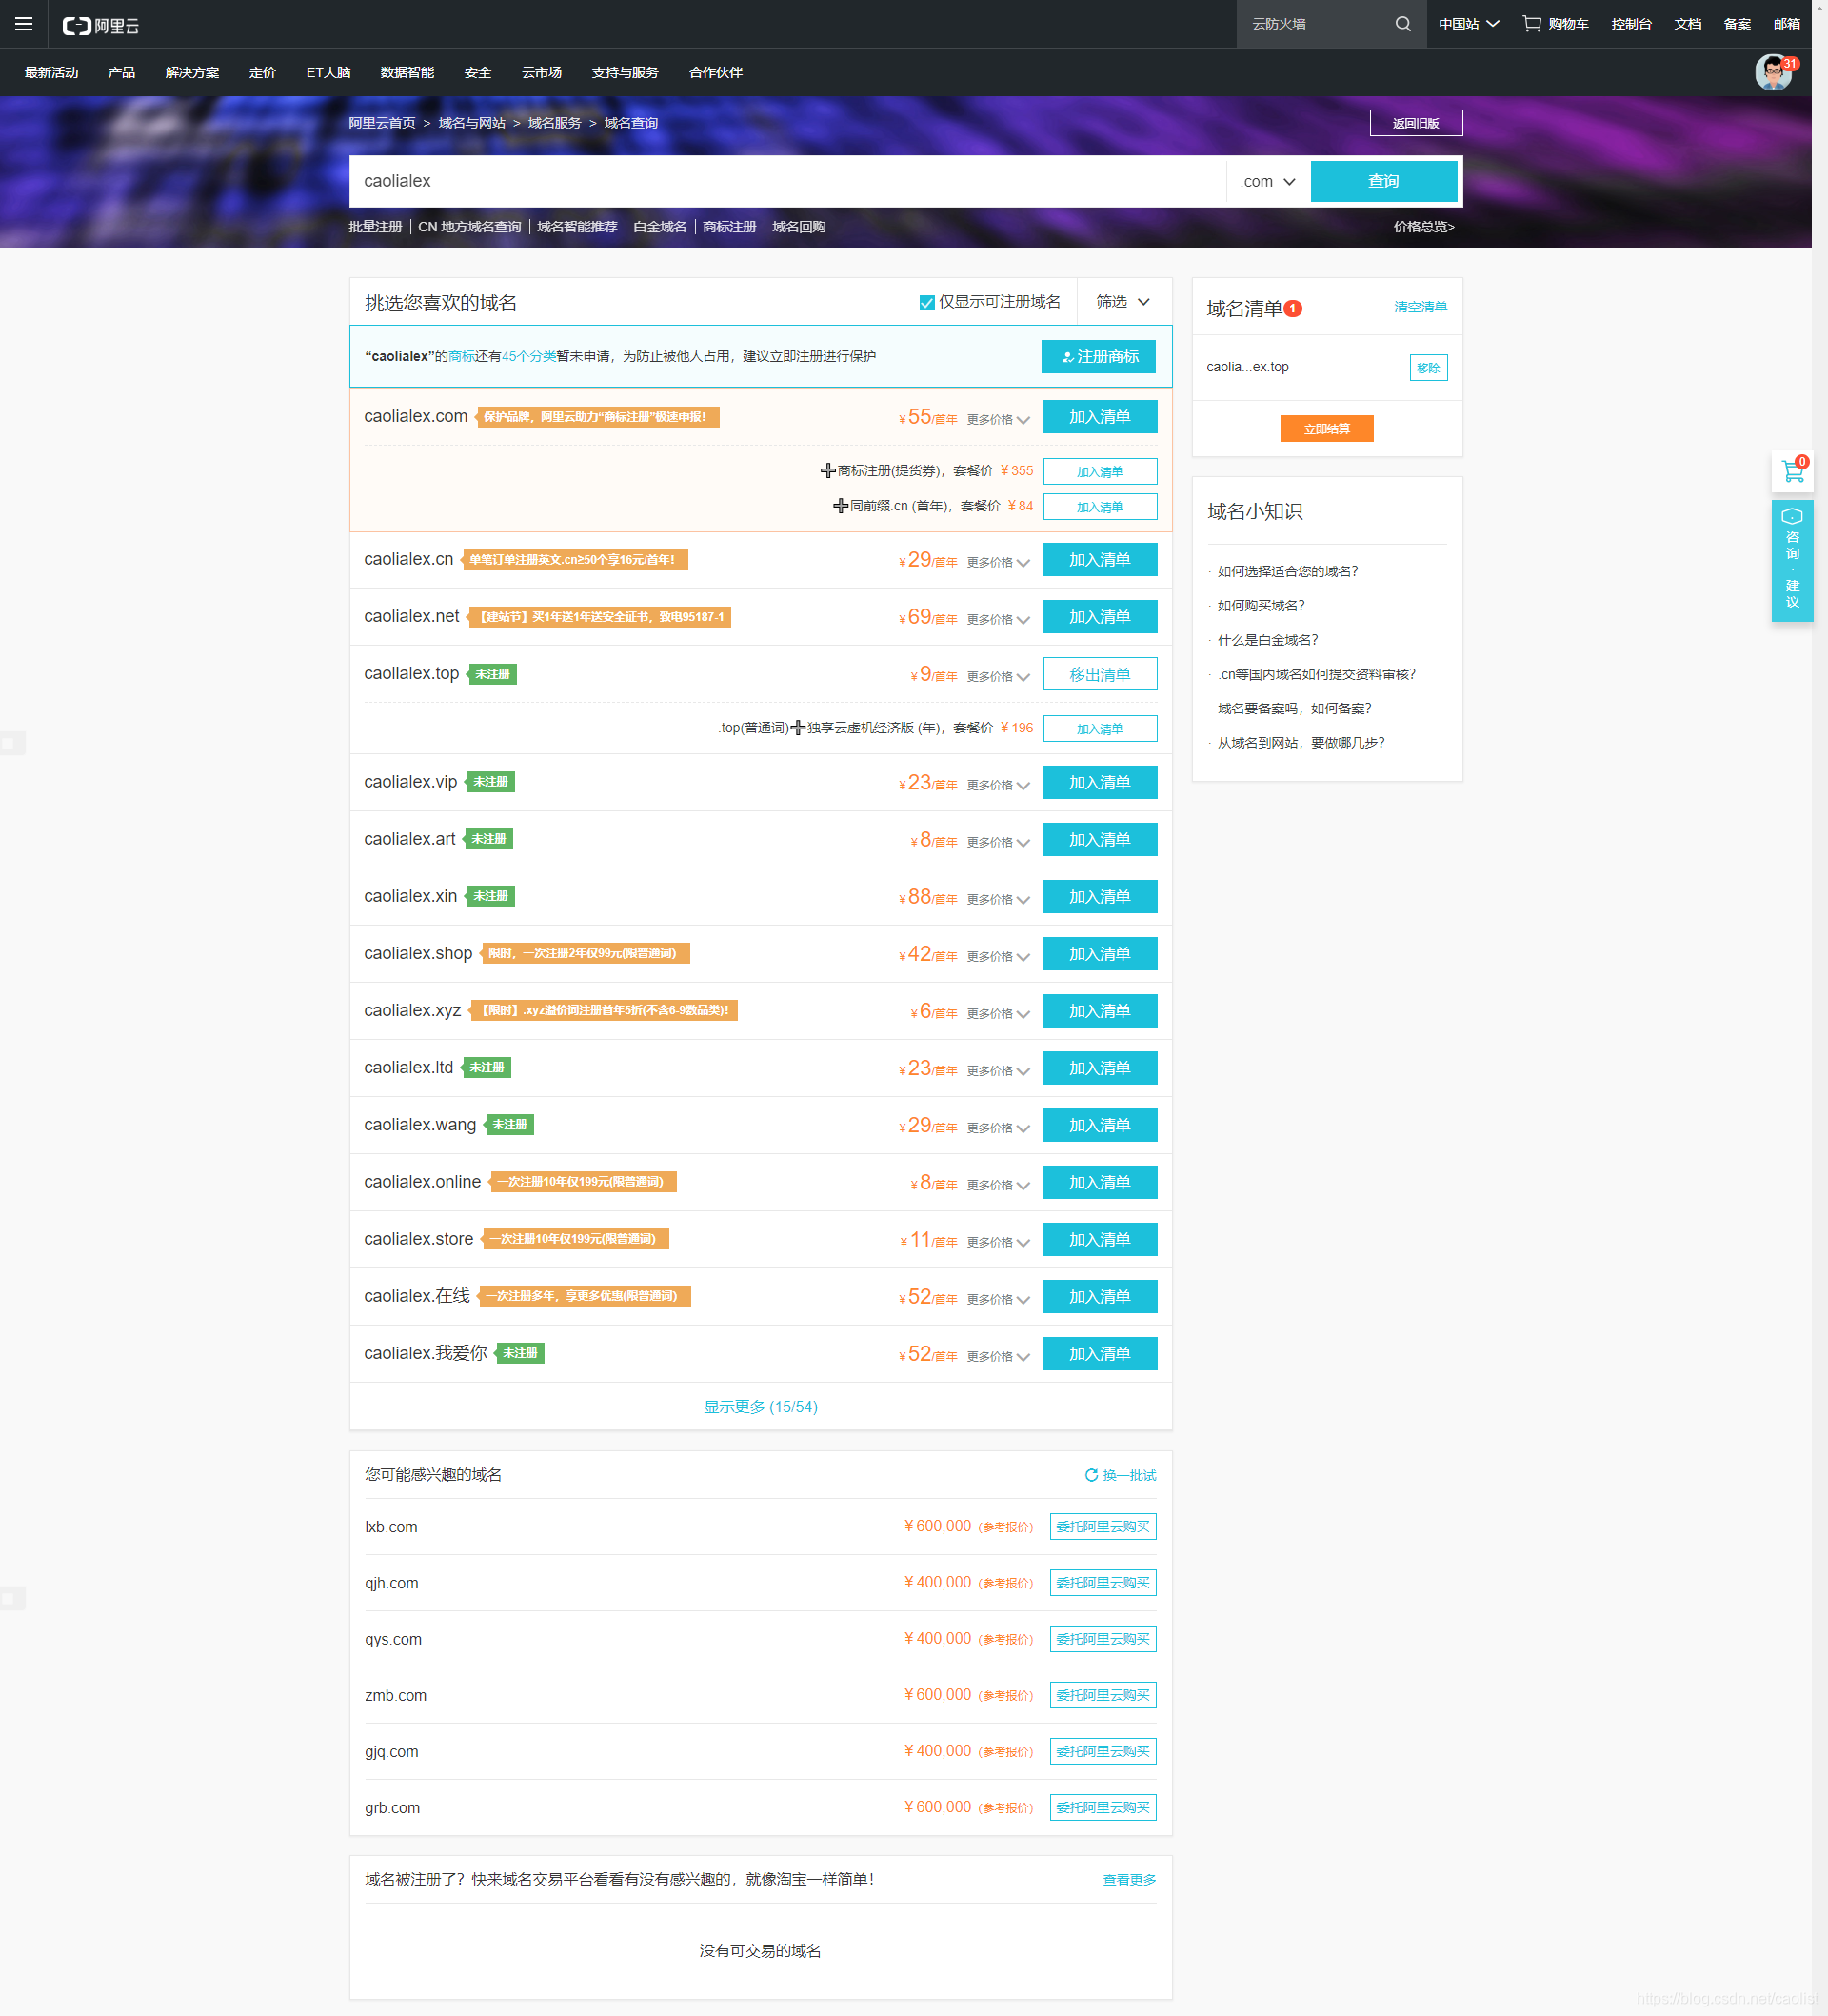This screenshot has width=1828, height=2016.
Task: Click the query search button
Action: point(1383,181)
